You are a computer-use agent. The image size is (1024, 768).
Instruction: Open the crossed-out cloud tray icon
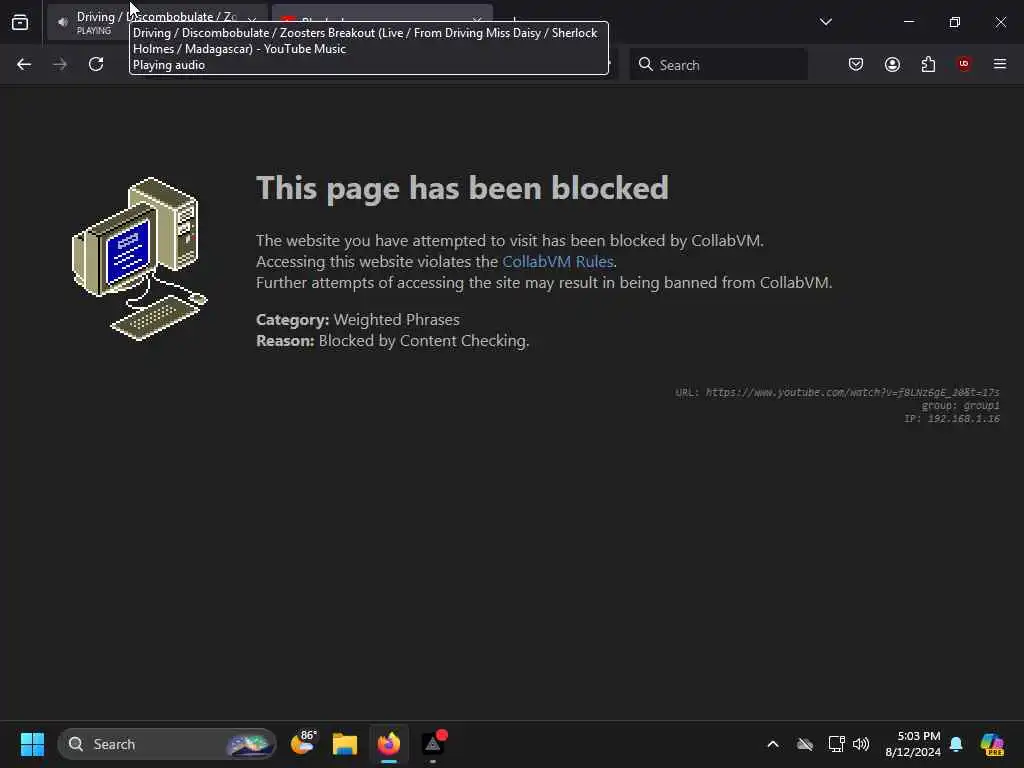[x=805, y=744]
